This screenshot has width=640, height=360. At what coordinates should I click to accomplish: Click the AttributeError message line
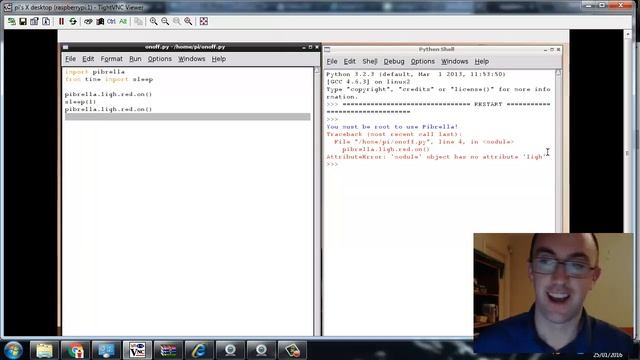point(435,157)
